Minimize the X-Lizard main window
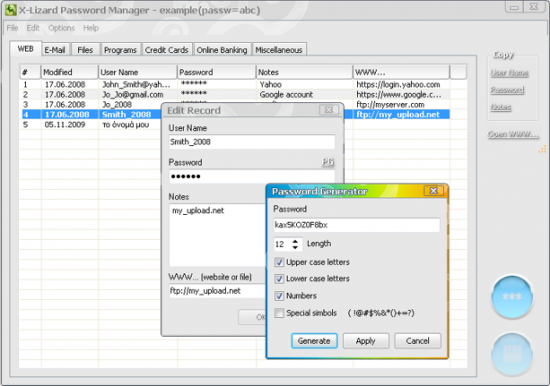 514,7
